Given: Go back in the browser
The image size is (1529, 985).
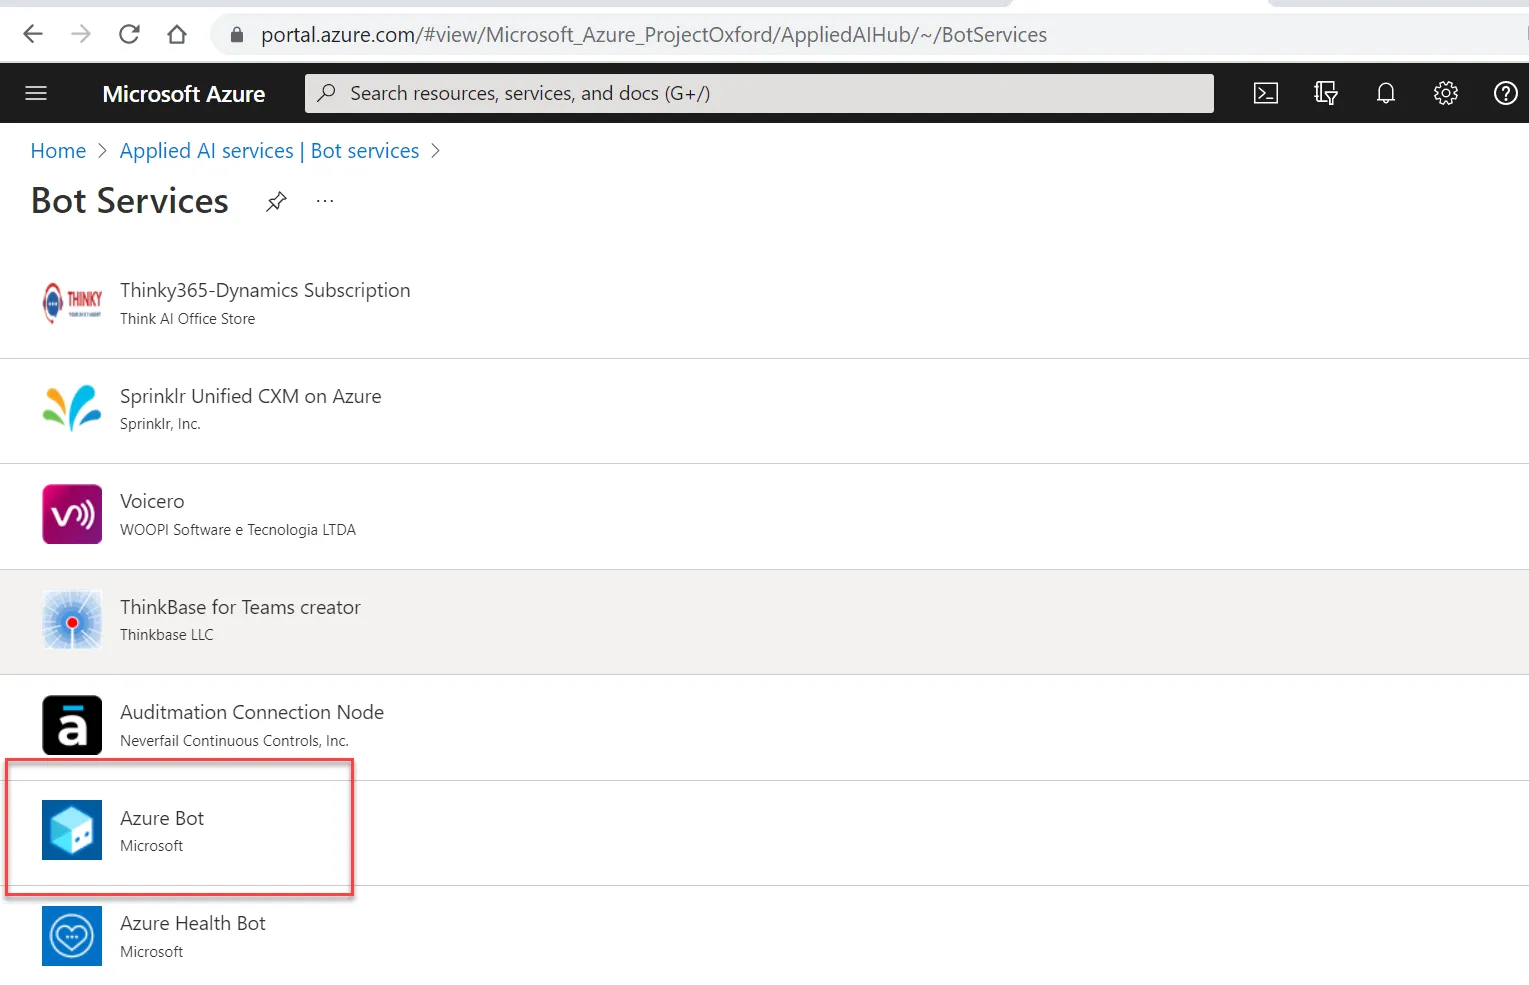Looking at the screenshot, I should point(33,34).
